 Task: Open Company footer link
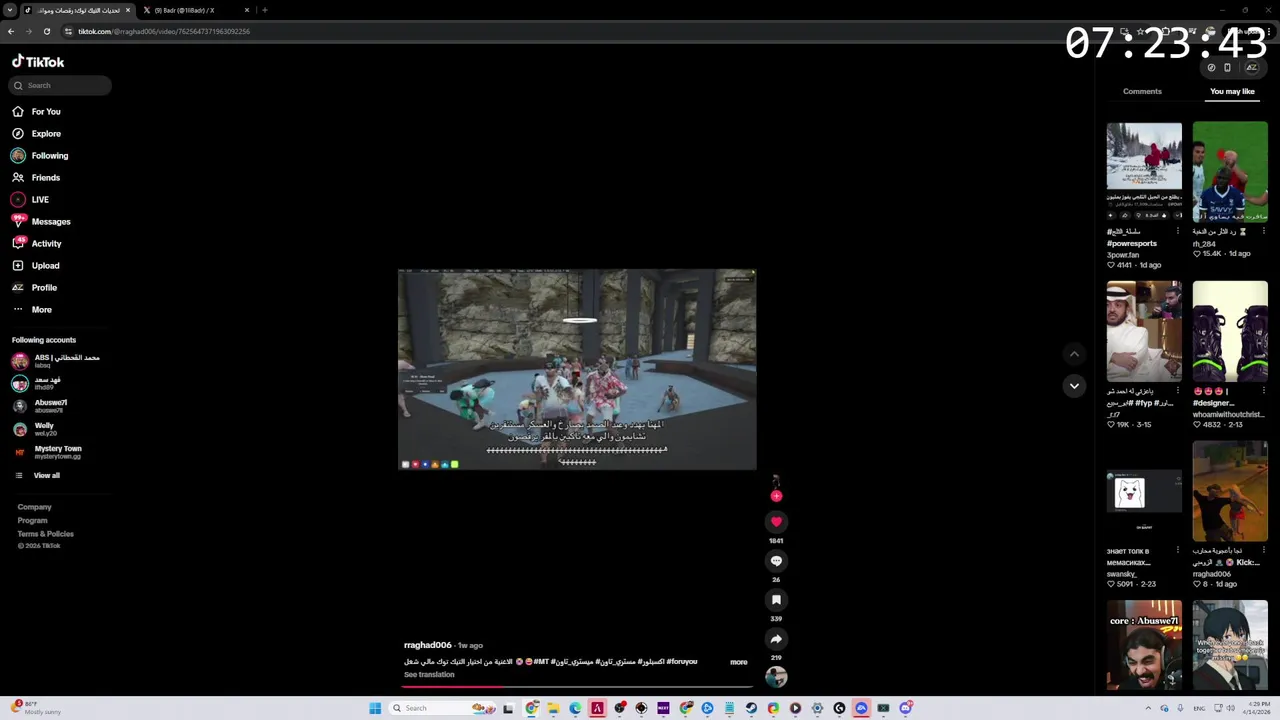coord(34,507)
